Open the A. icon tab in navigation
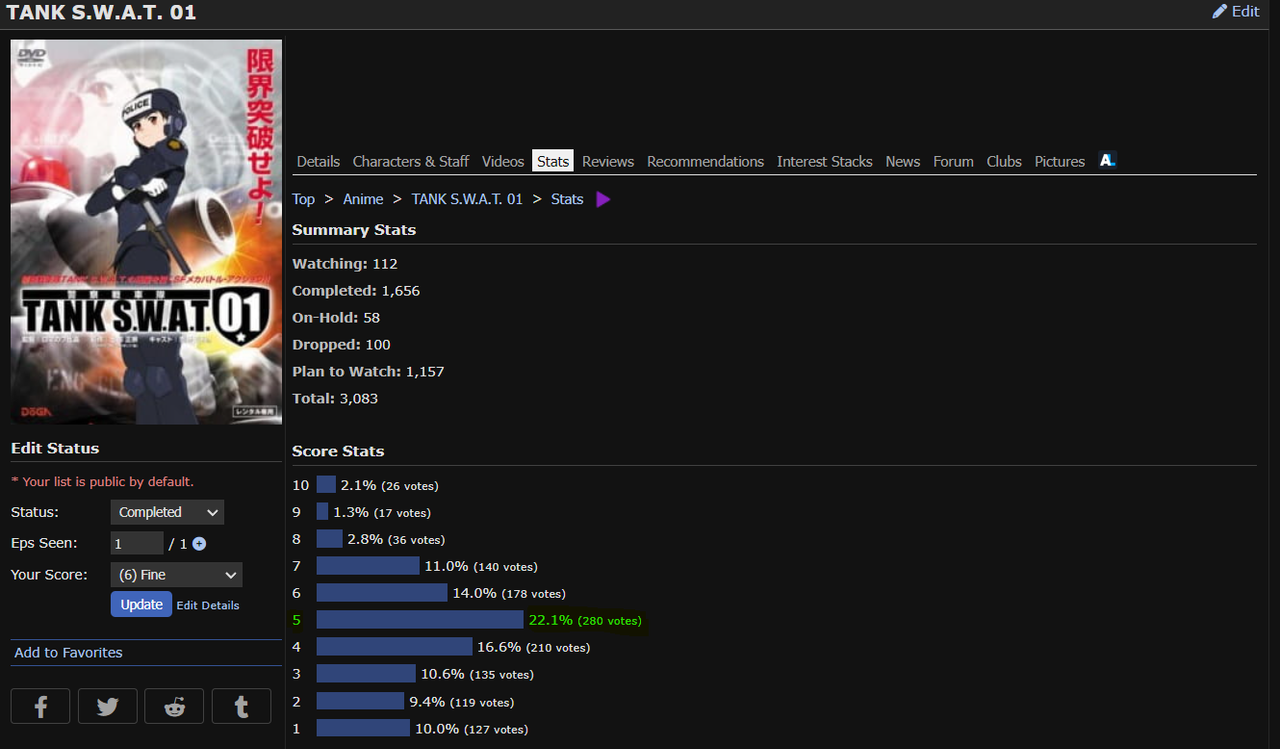1280x749 pixels. [x=1107, y=160]
